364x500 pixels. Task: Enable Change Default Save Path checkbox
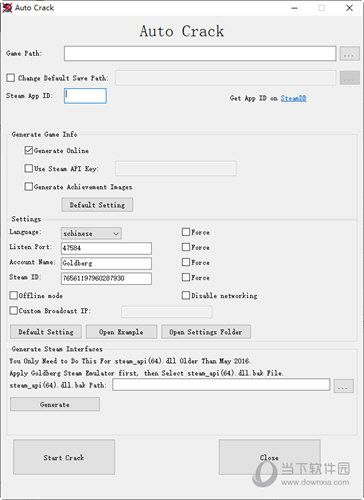11,78
